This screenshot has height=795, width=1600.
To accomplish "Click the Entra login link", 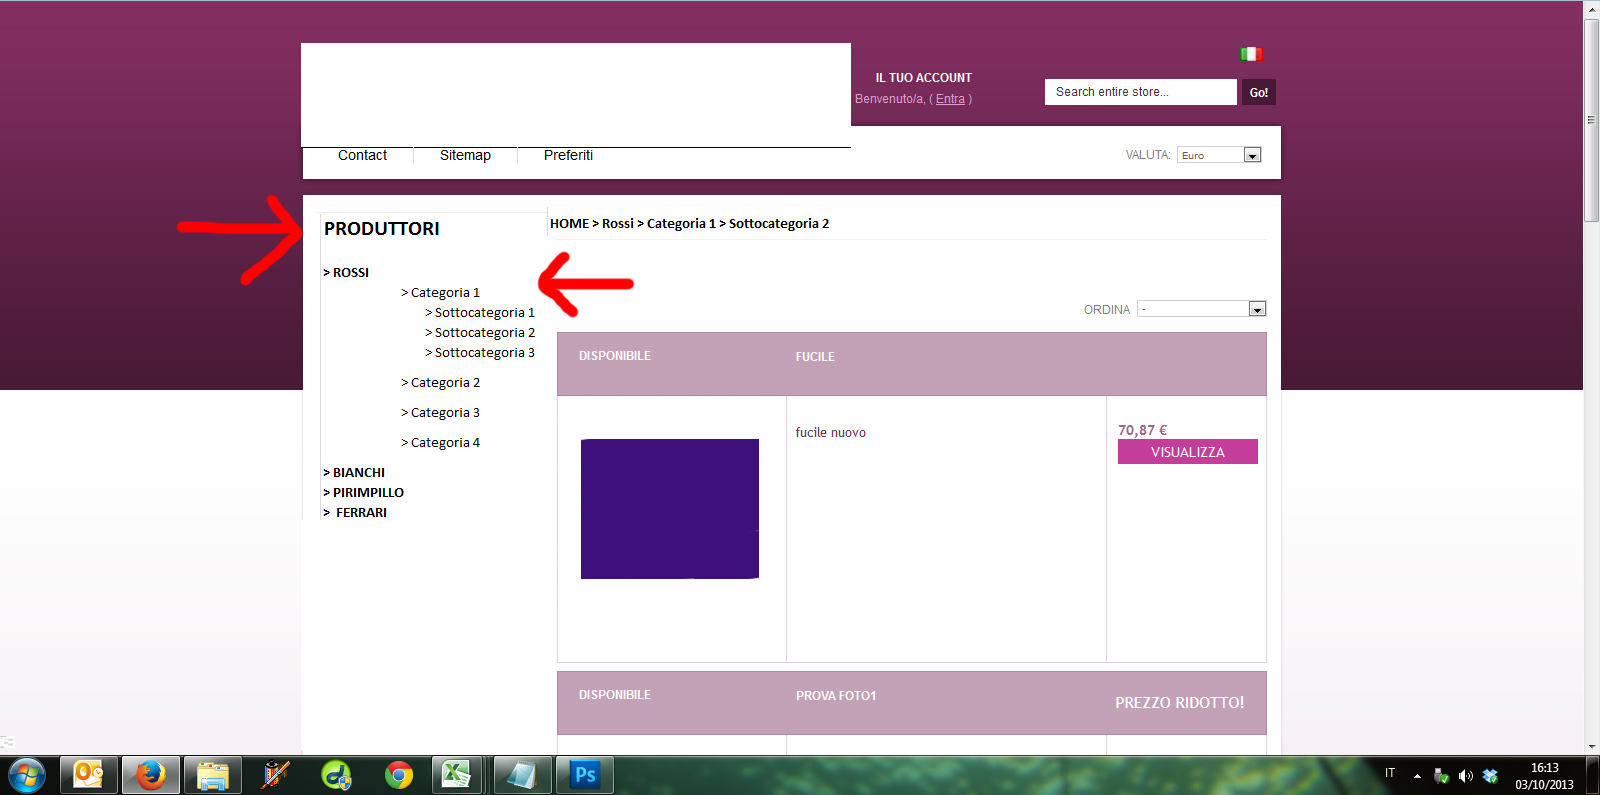I will point(950,99).
